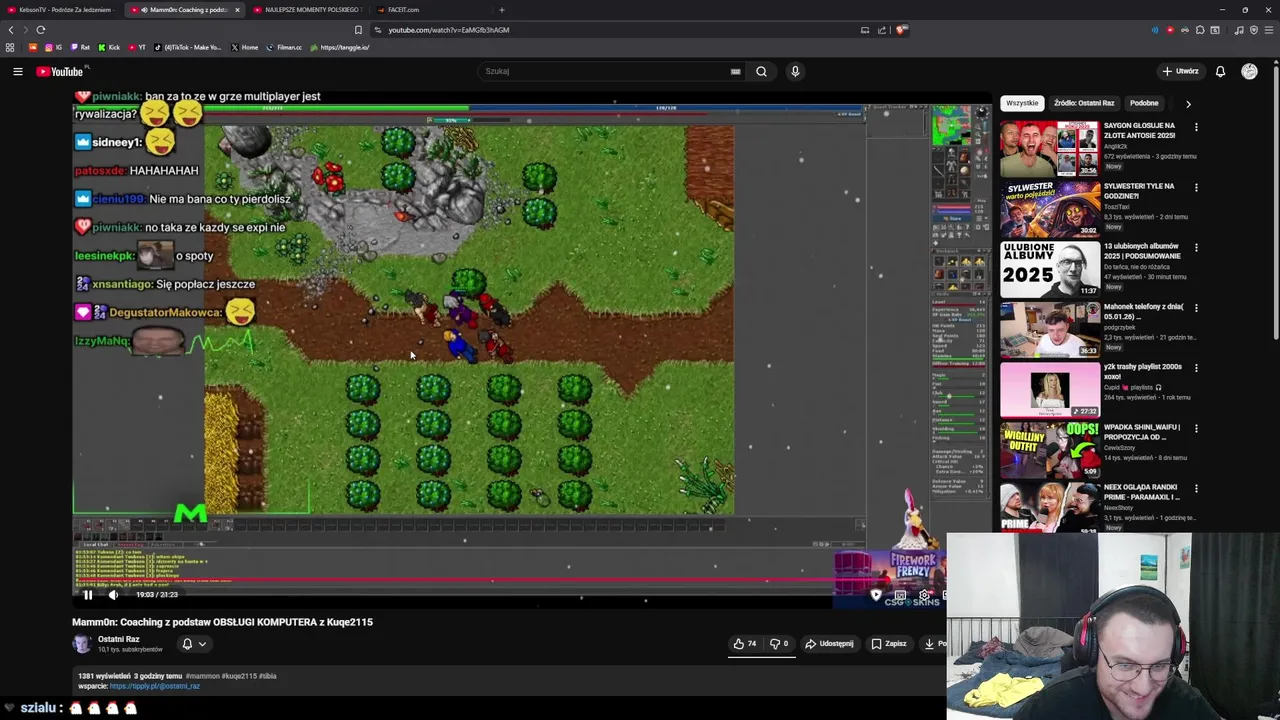Show more filter chips with right arrow
1280x720 pixels.
coord(1188,103)
